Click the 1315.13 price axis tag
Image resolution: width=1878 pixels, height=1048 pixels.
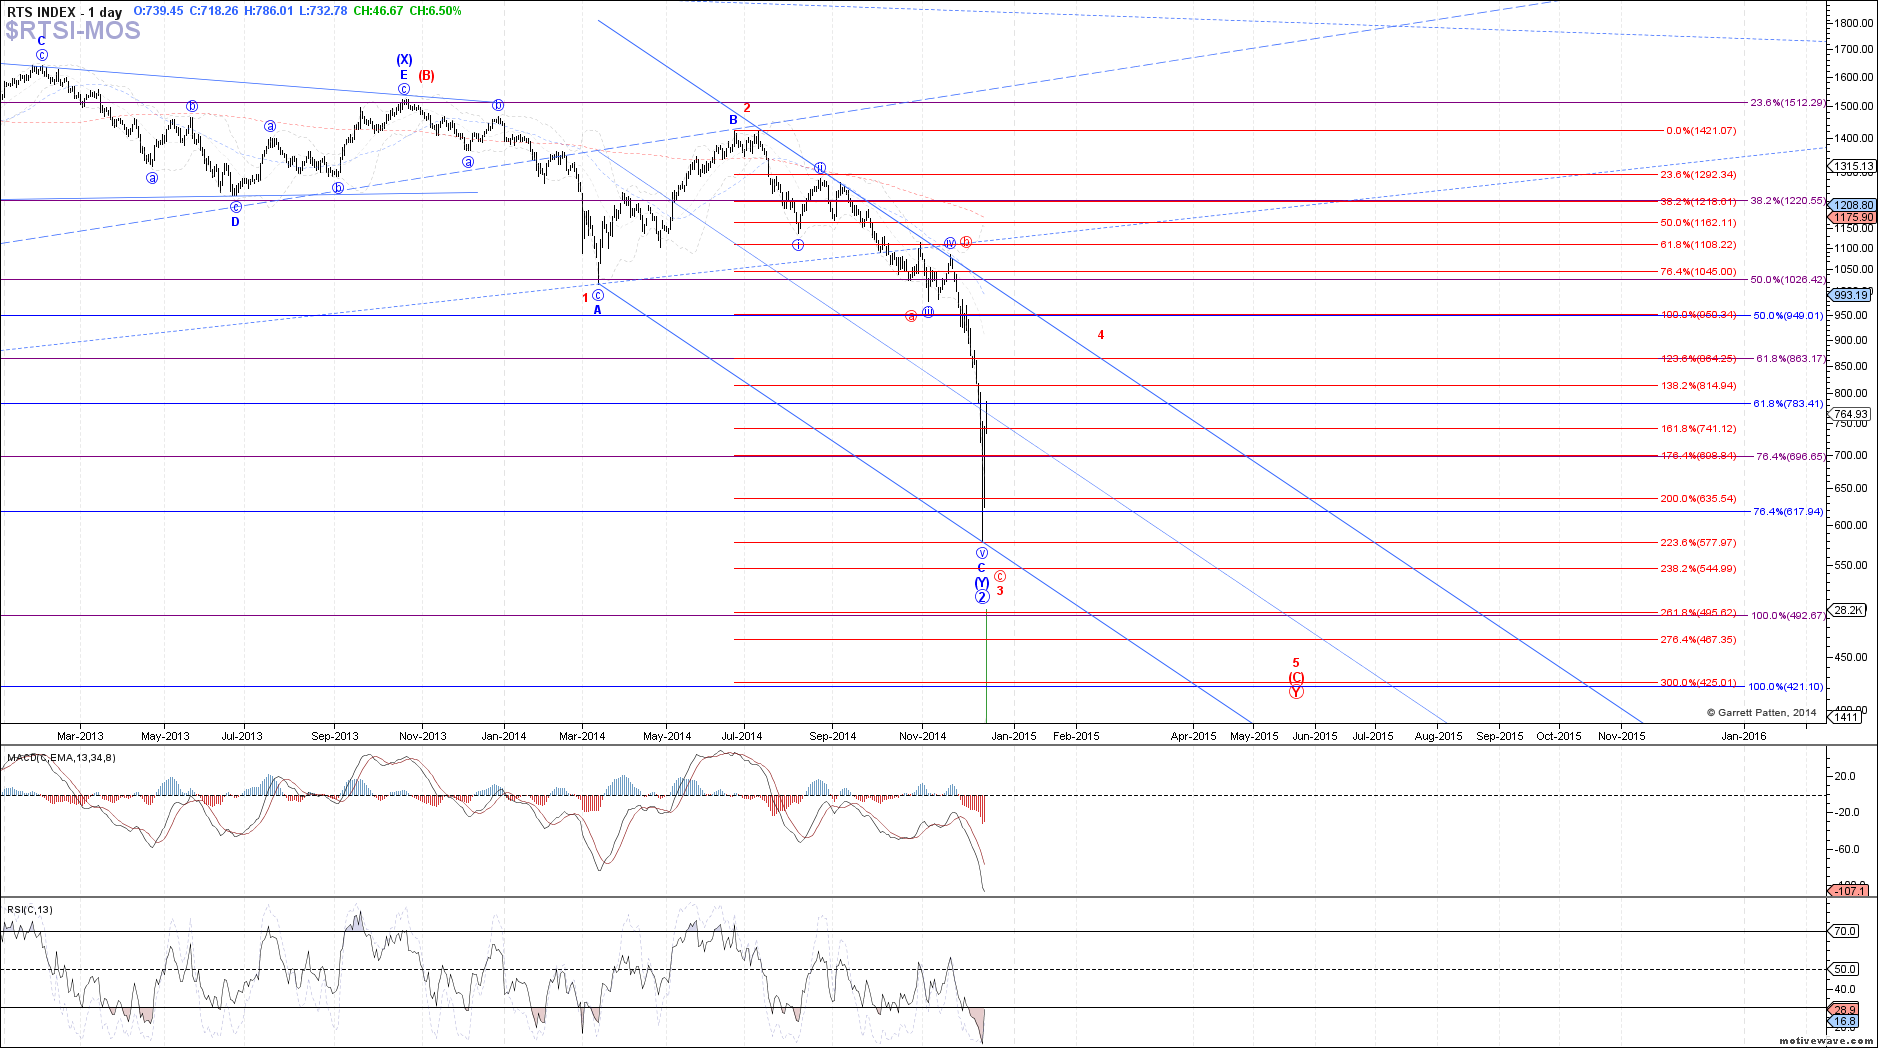(x=1854, y=166)
